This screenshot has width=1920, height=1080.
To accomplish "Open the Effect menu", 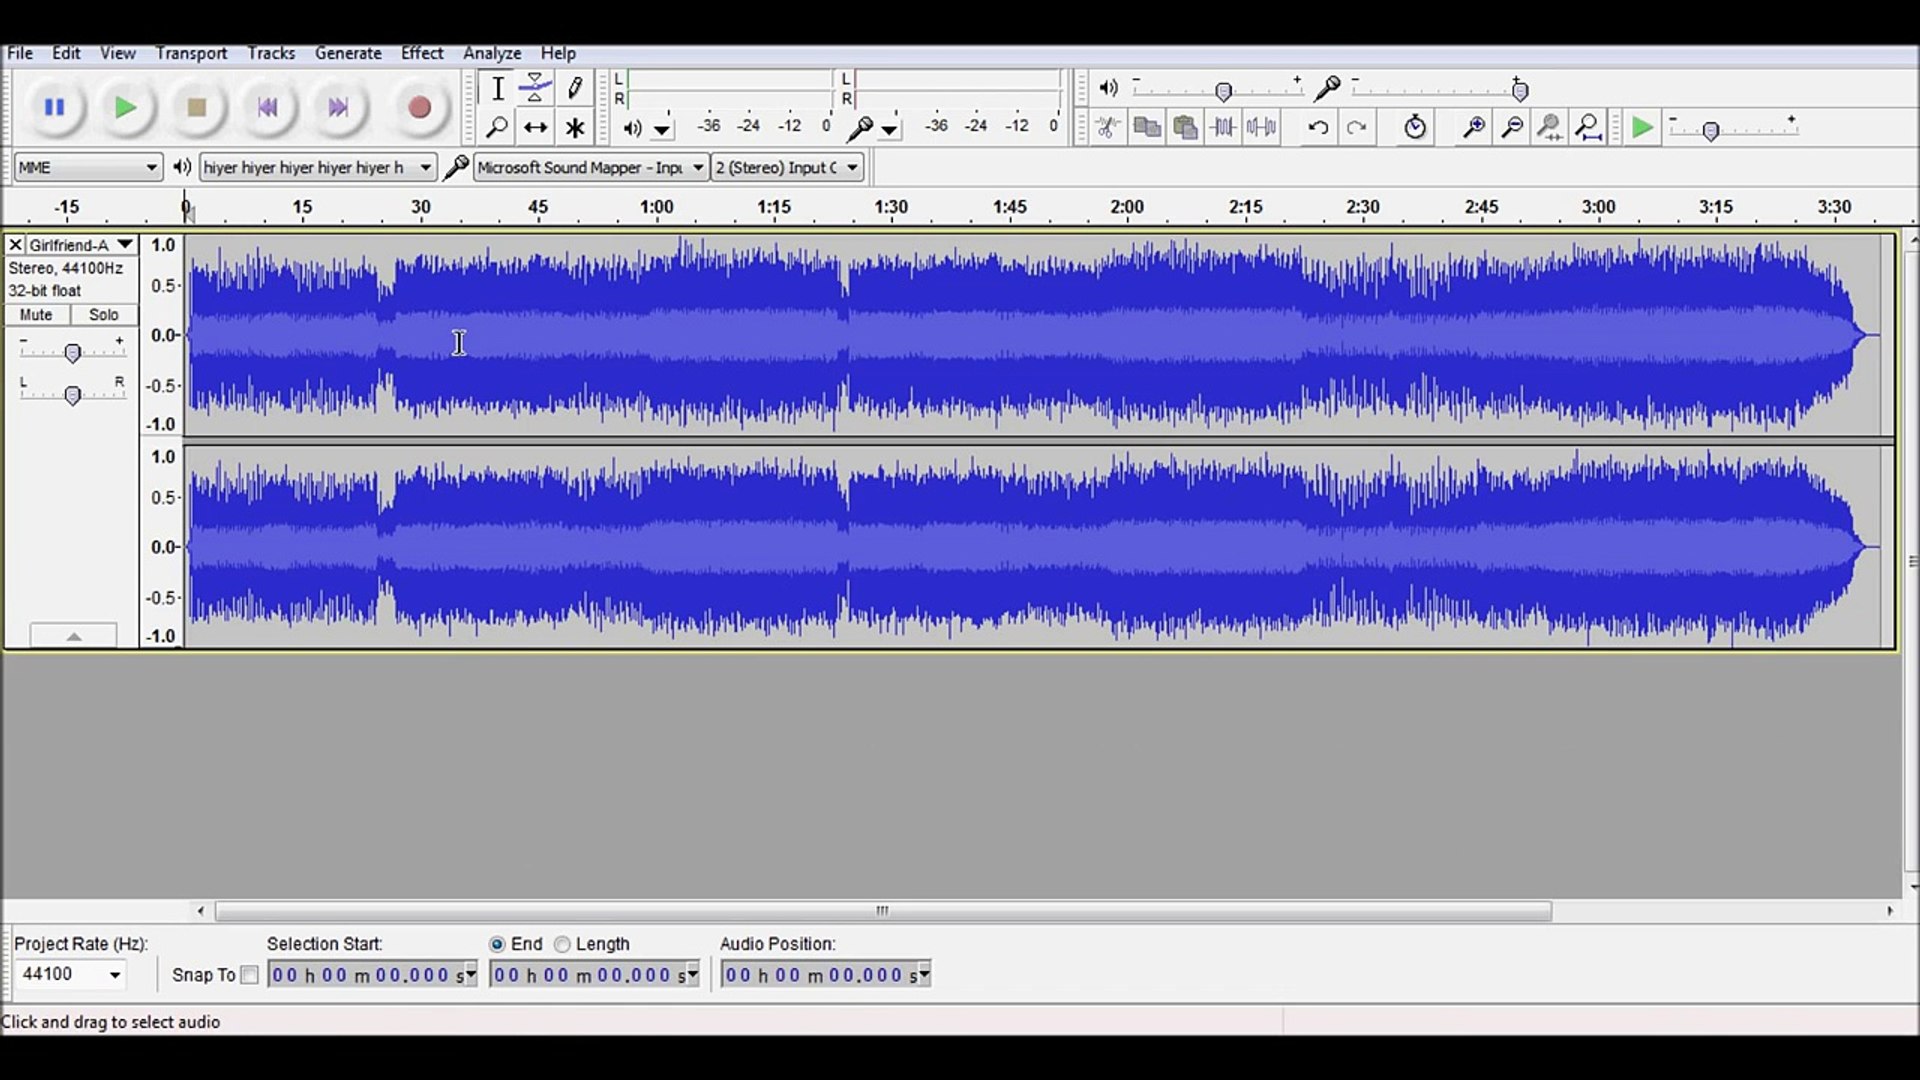I will click(421, 53).
